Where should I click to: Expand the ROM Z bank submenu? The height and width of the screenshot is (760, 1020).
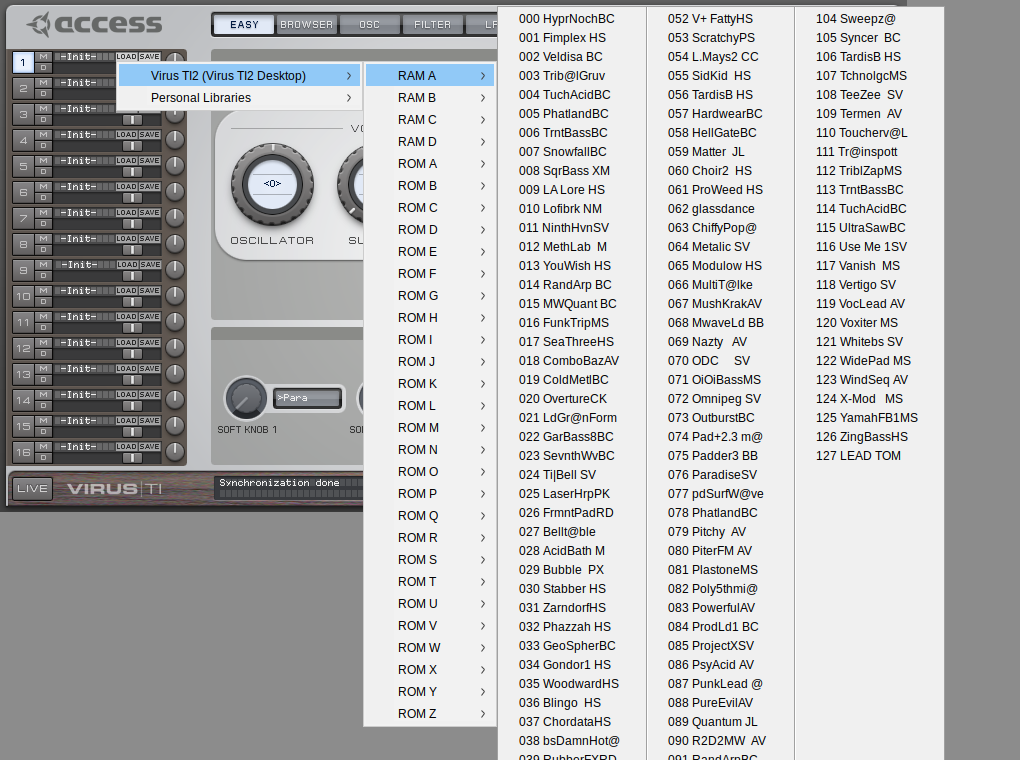click(430, 714)
